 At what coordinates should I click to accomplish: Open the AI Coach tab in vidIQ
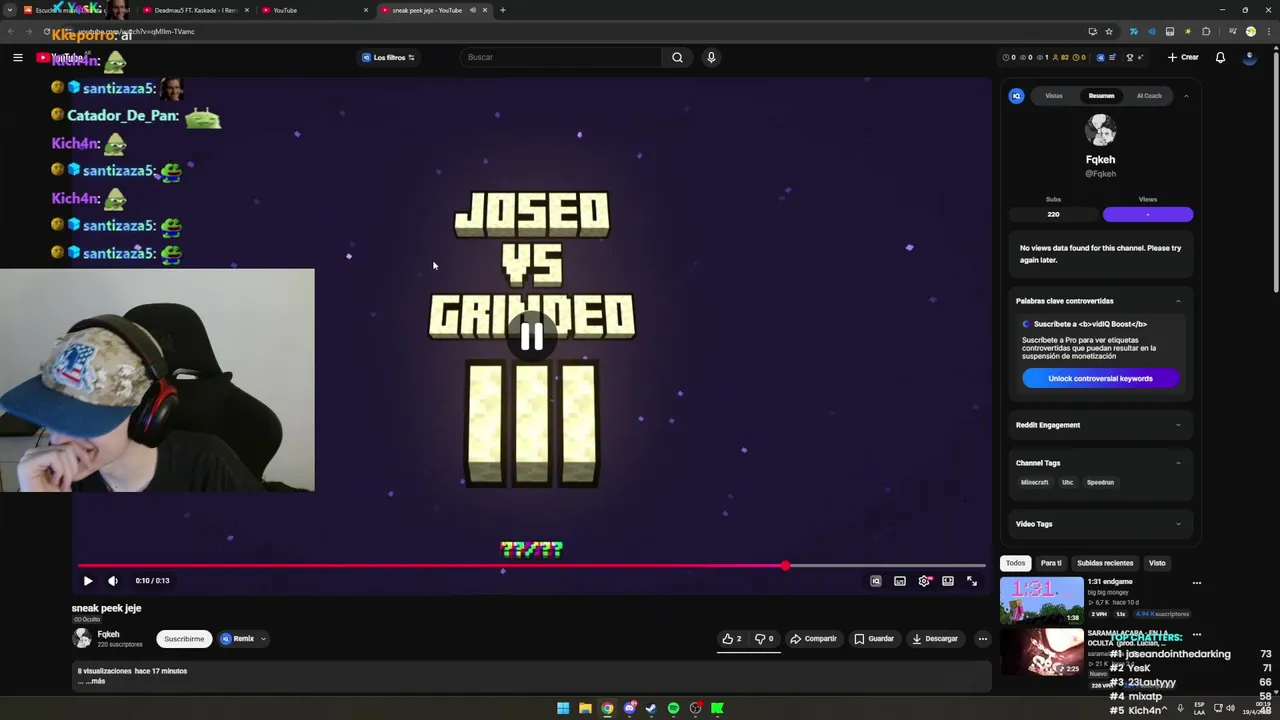point(1149,96)
